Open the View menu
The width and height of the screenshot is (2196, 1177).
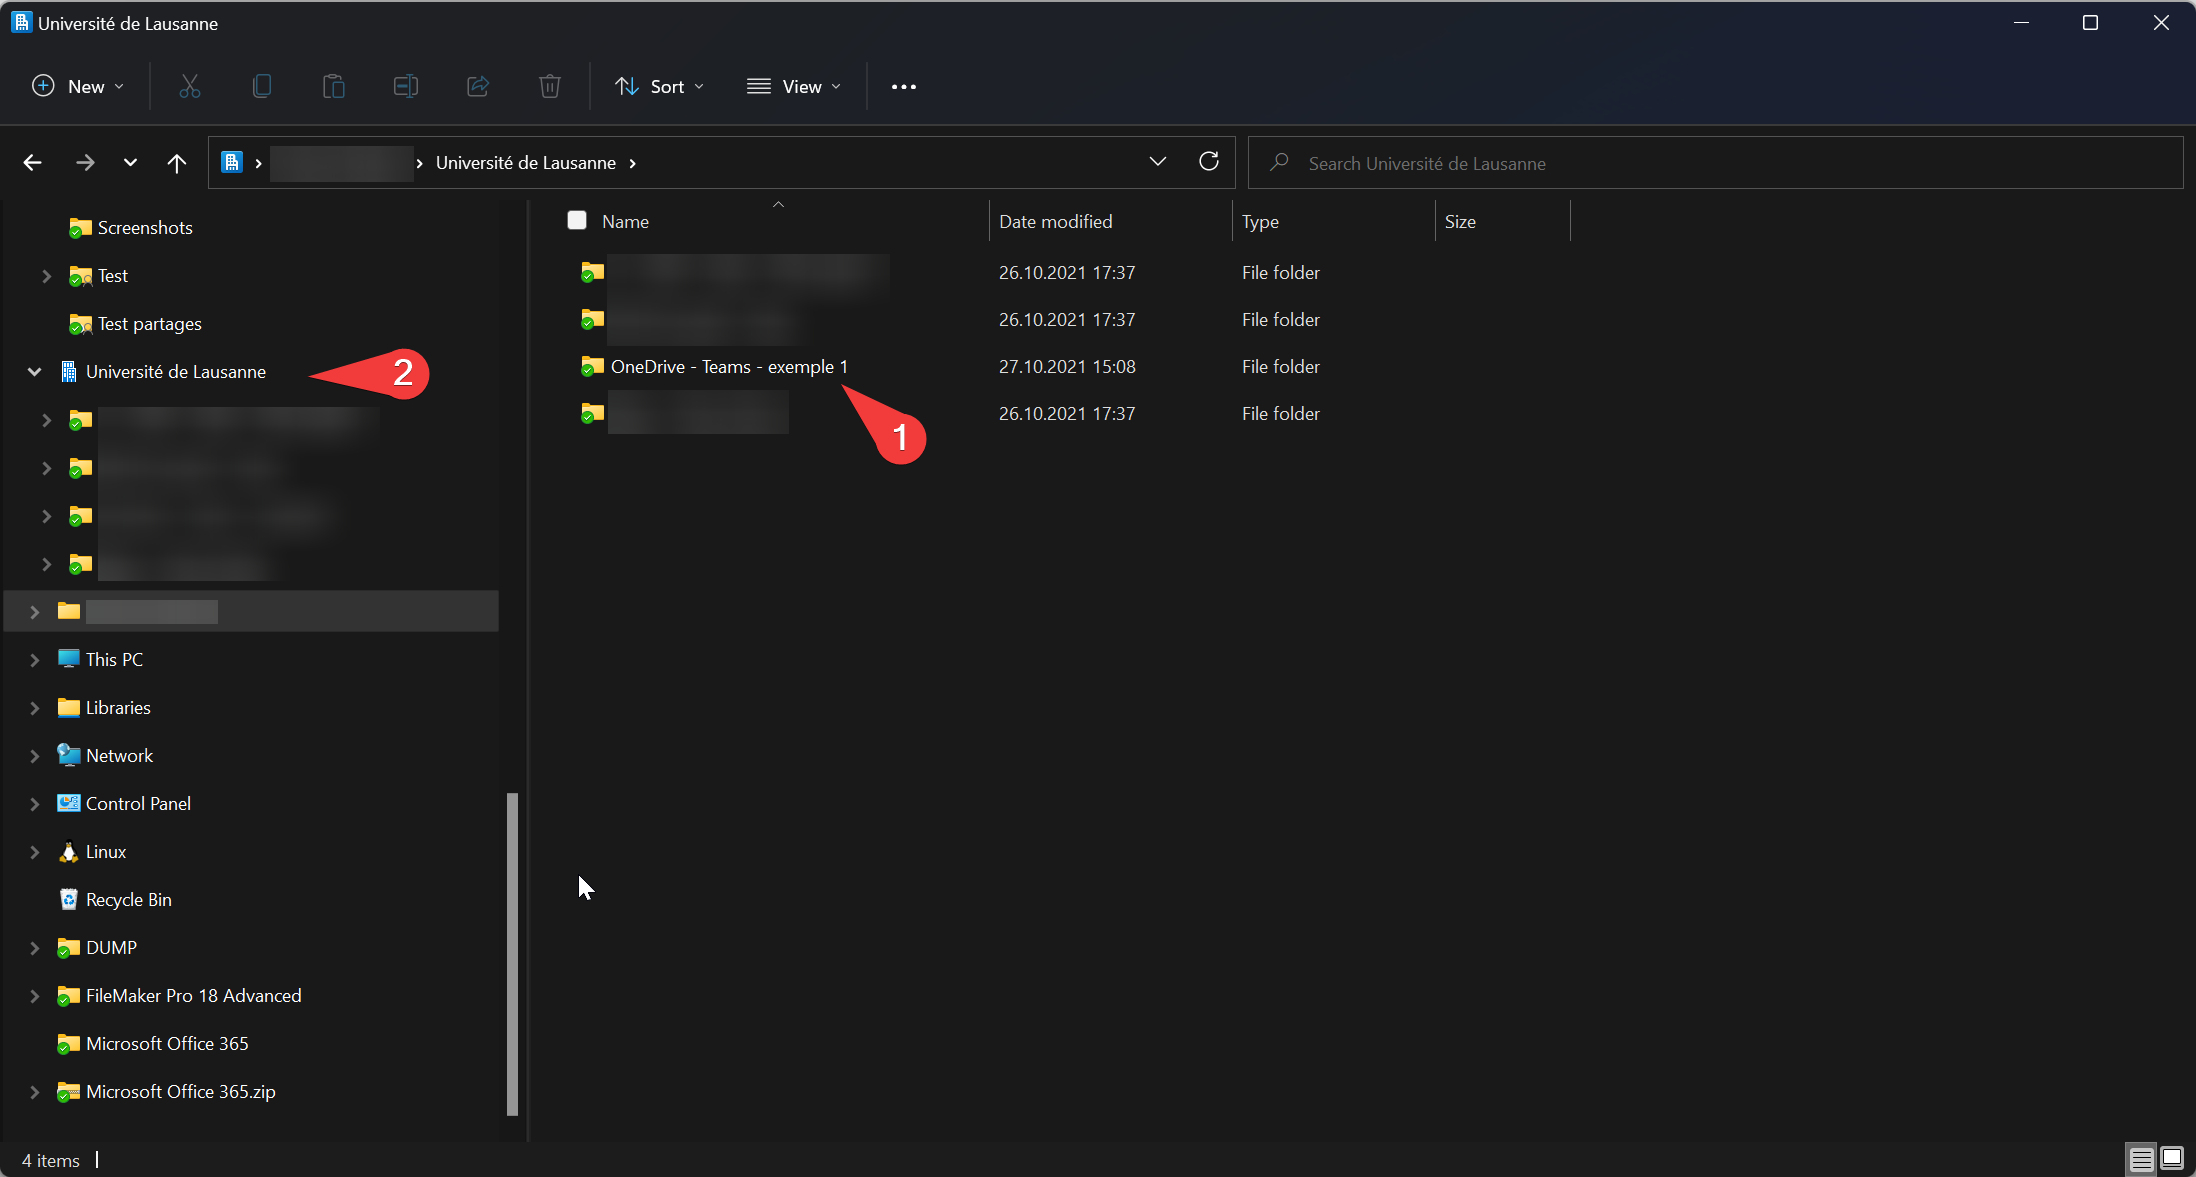[795, 87]
